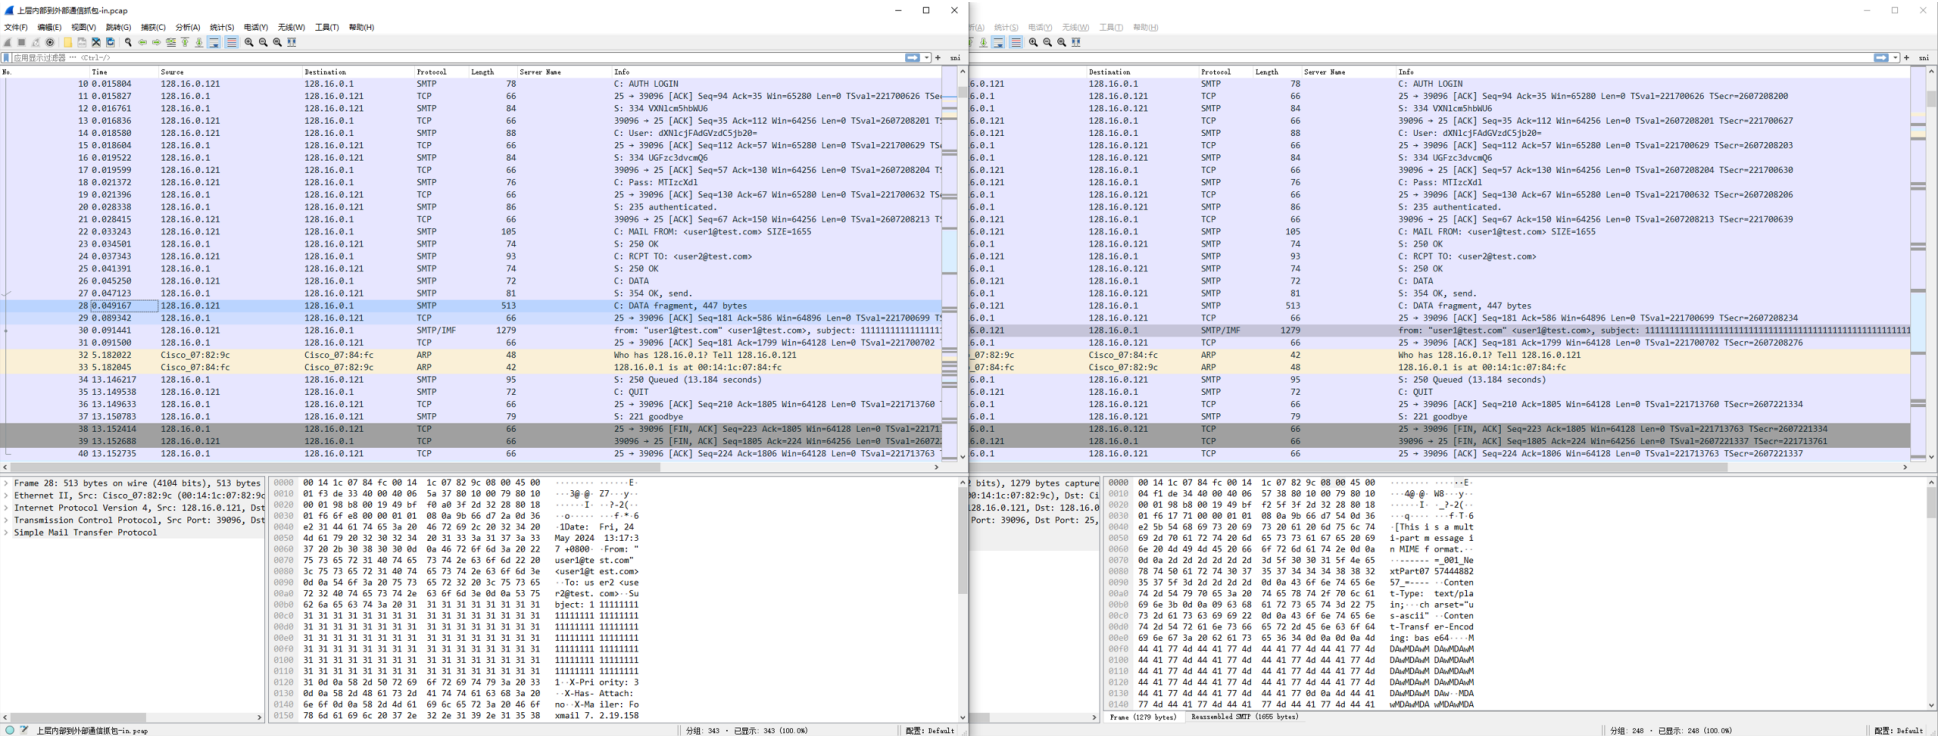The width and height of the screenshot is (1939, 736).
Task: Click the Close capture file icon
Action: click(96, 43)
